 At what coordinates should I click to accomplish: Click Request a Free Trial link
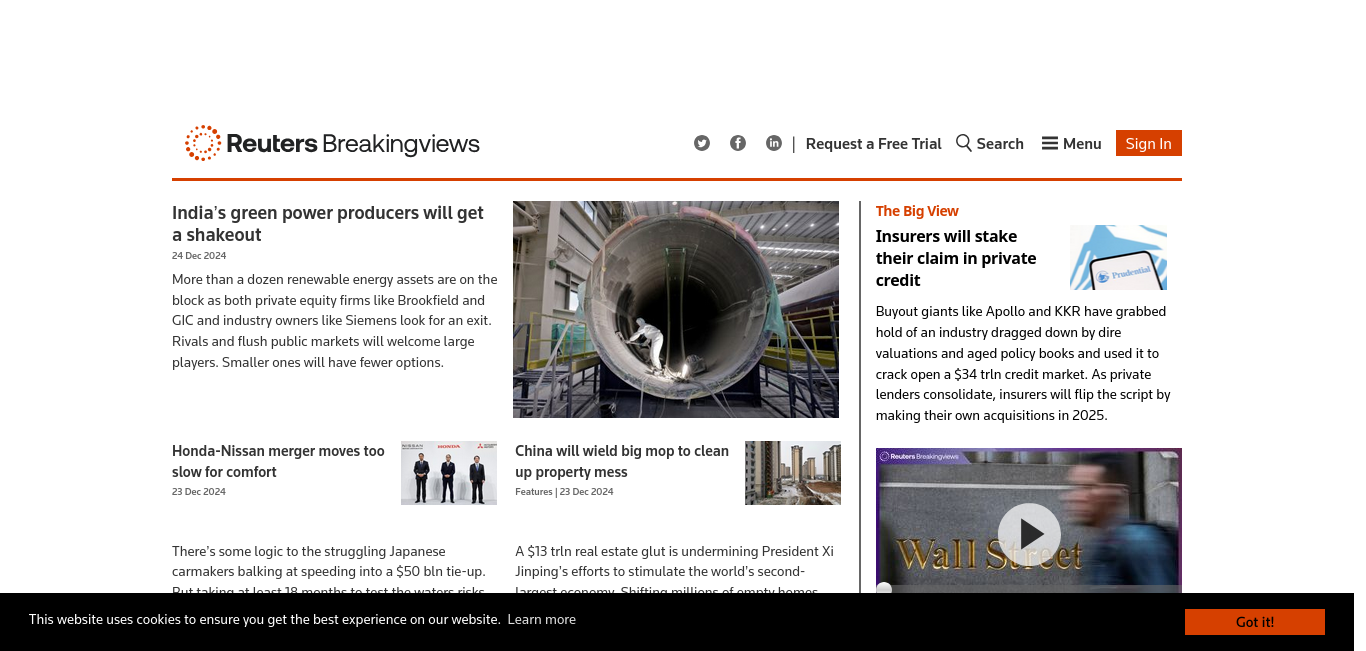tap(874, 143)
